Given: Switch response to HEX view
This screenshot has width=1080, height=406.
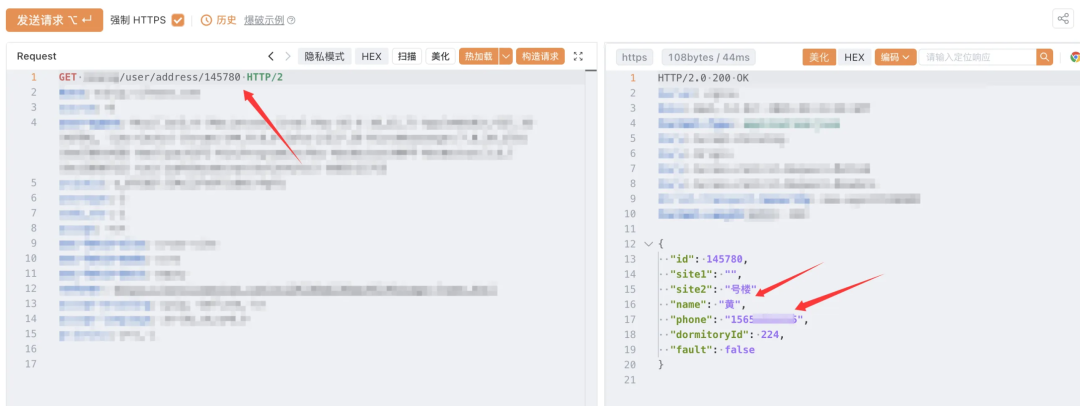Looking at the screenshot, I should (x=854, y=57).
